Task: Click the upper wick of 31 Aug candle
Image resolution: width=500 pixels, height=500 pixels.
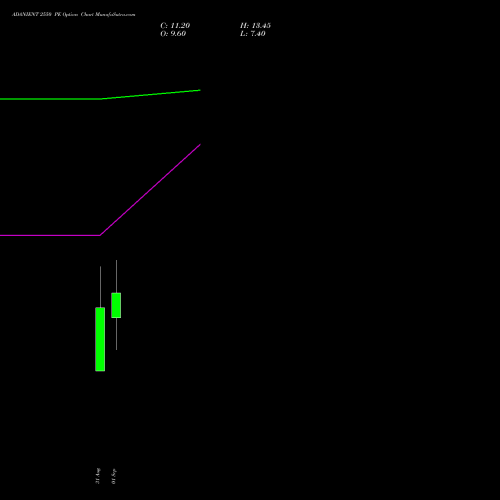Action: pos(100,287)
